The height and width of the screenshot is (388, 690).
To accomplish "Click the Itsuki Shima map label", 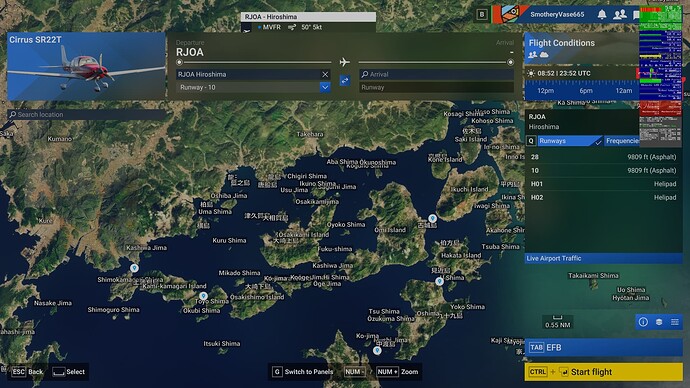I will [x=222, y=344].
